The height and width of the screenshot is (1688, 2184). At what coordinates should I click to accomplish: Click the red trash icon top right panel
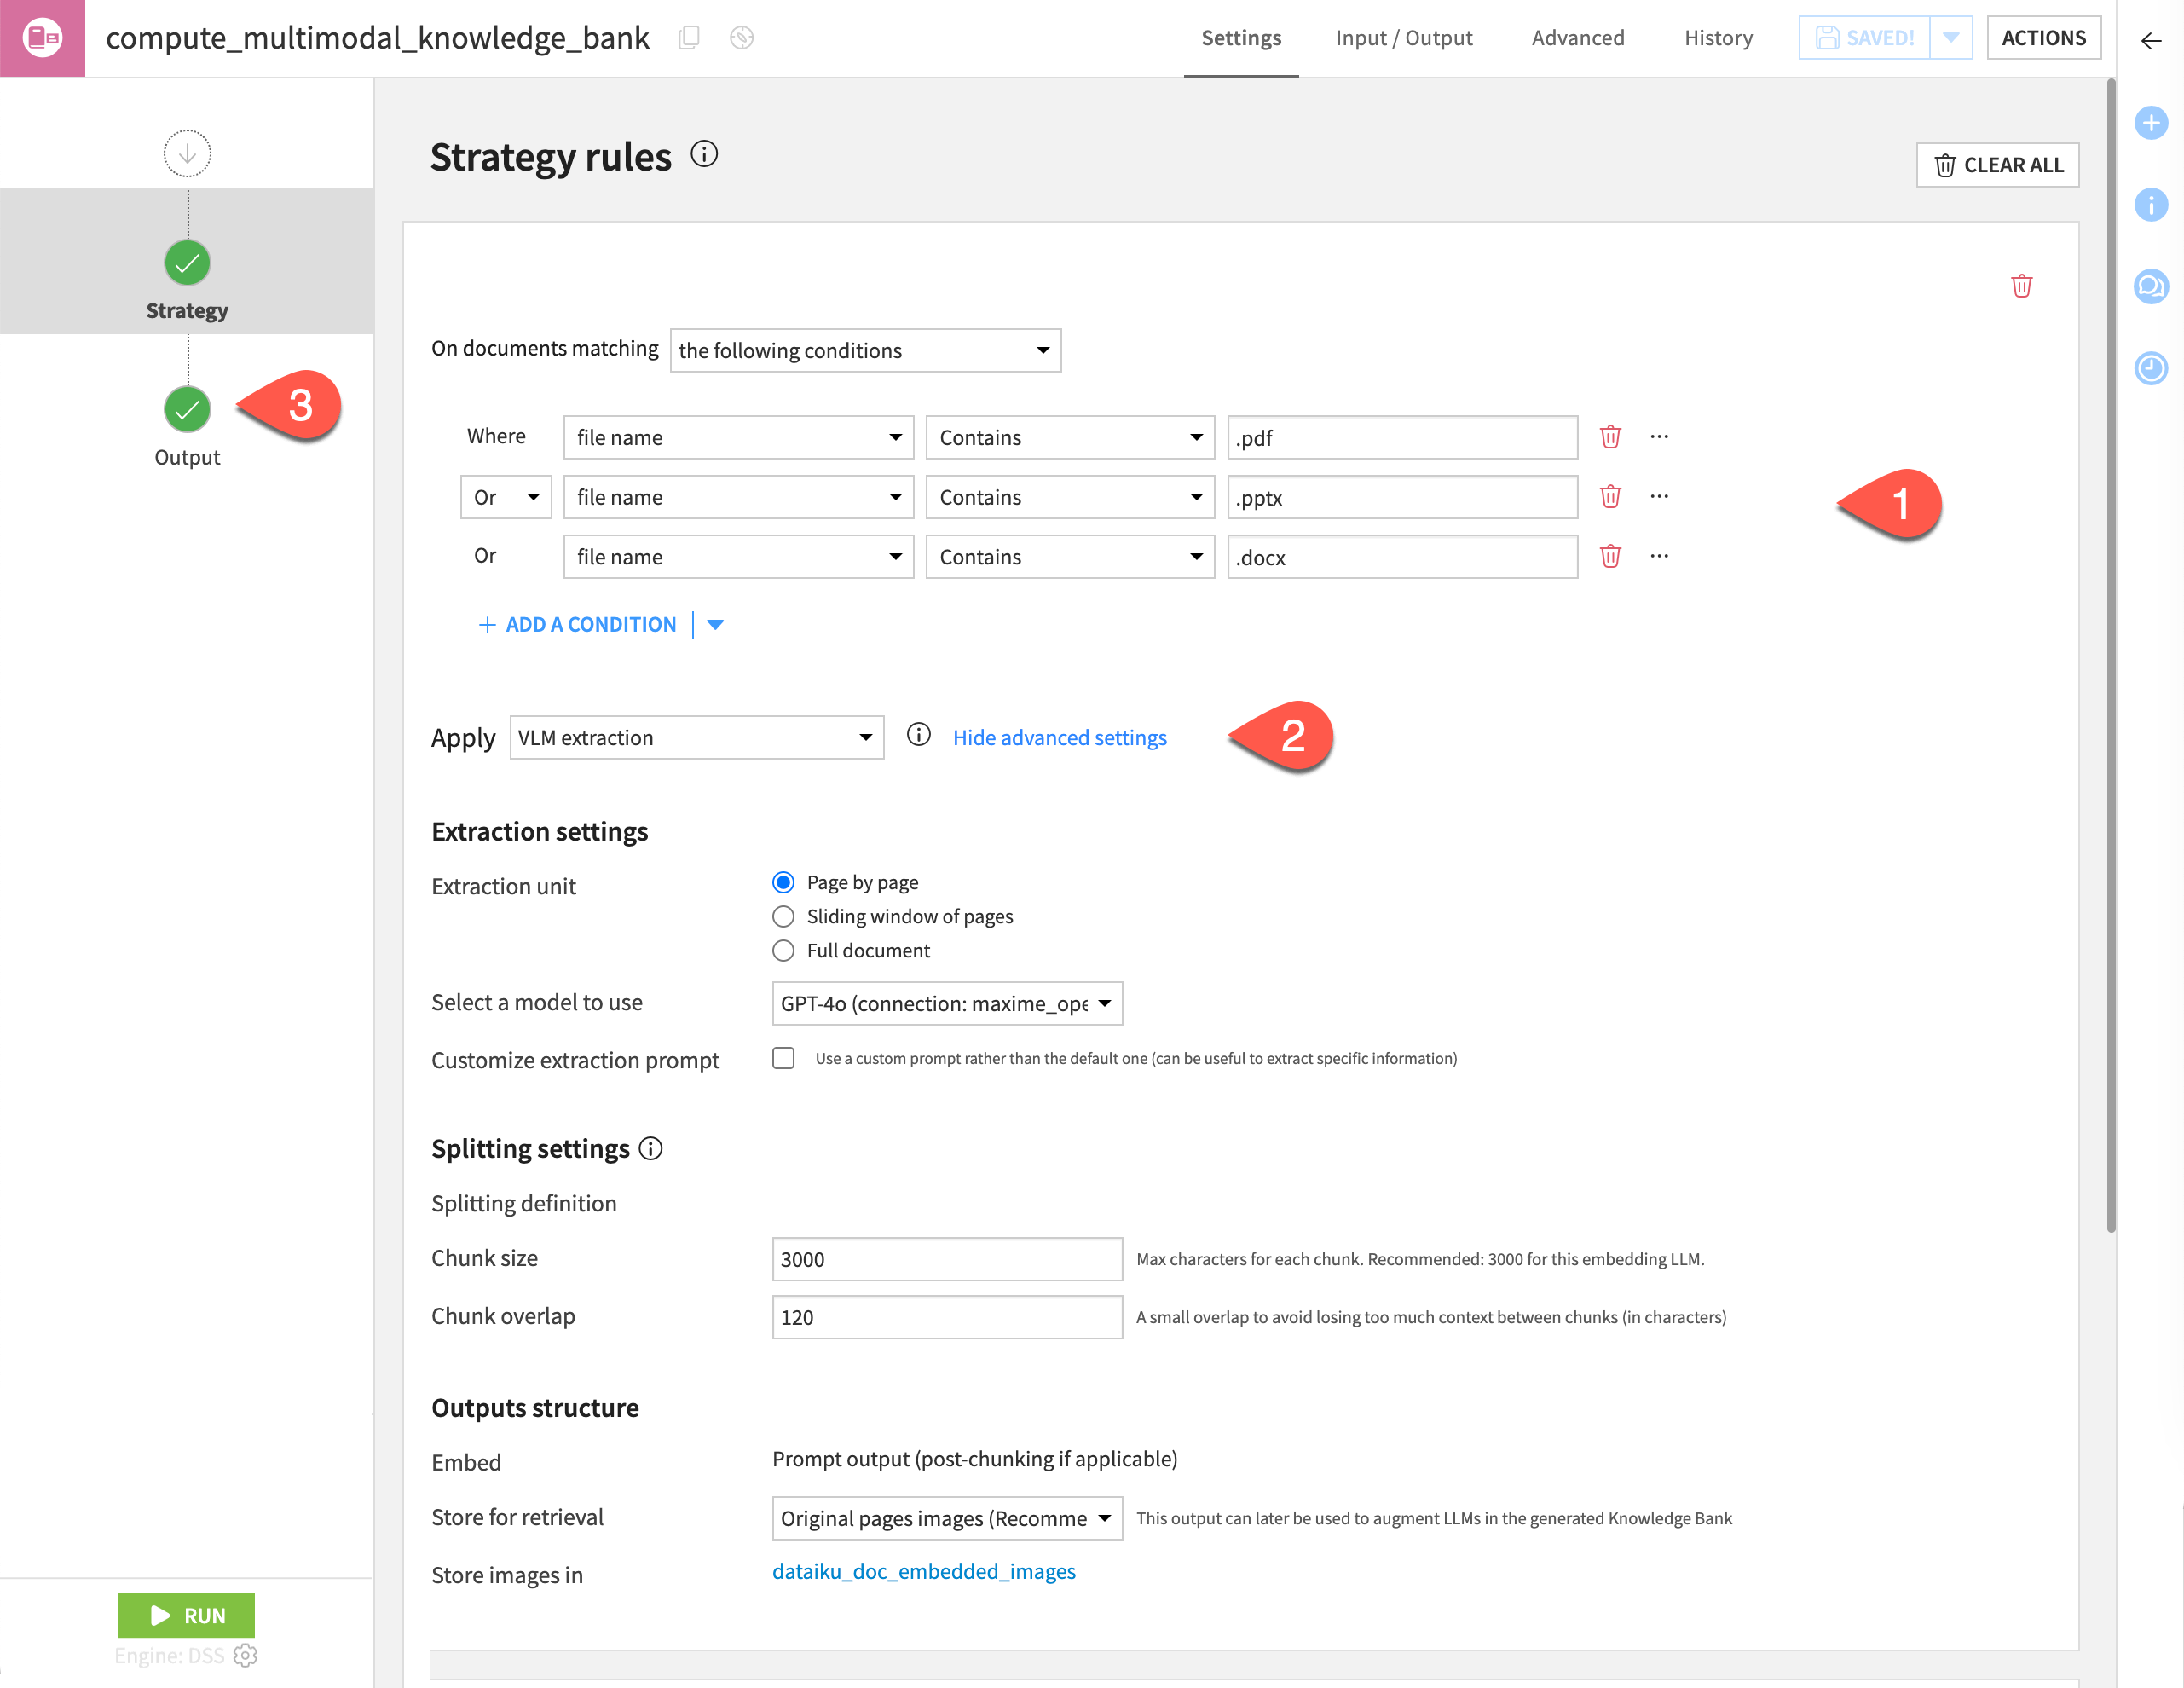point(2023,286)
